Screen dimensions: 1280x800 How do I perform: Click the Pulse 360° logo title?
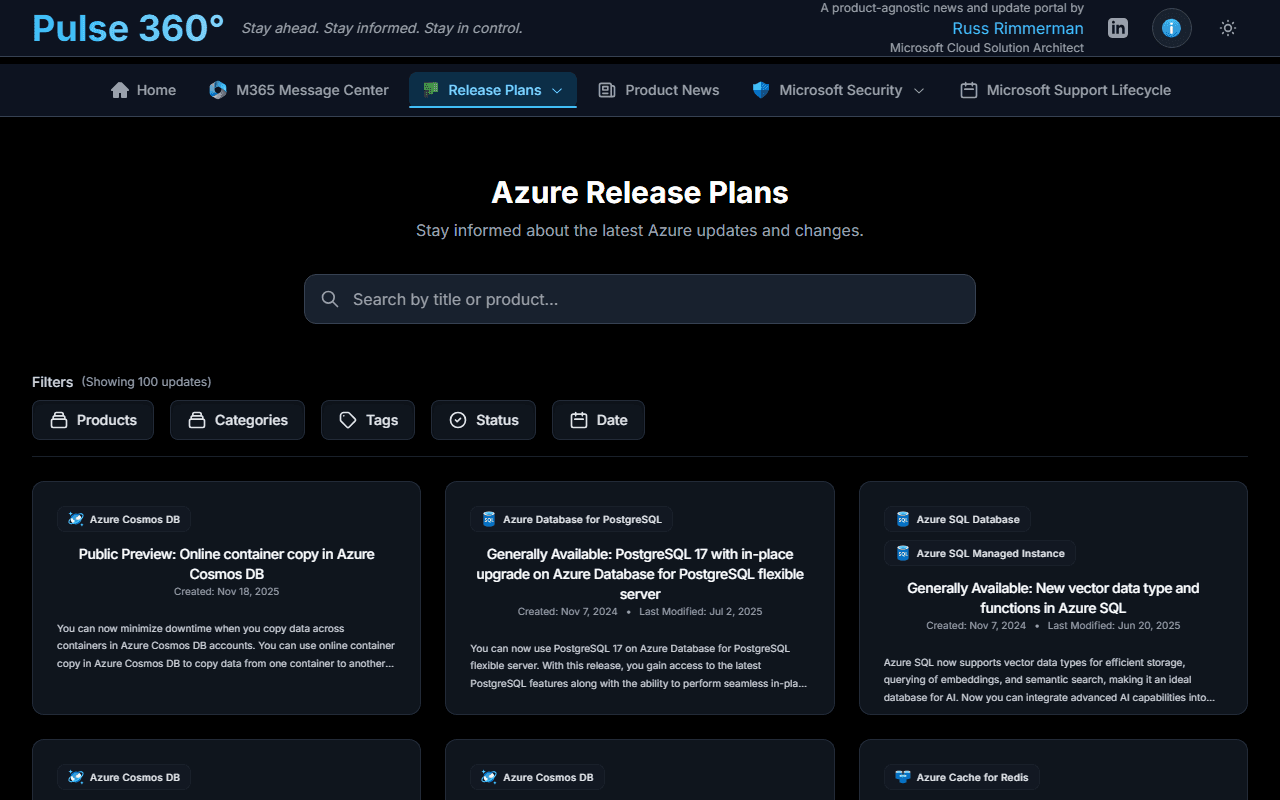point(128,28)
